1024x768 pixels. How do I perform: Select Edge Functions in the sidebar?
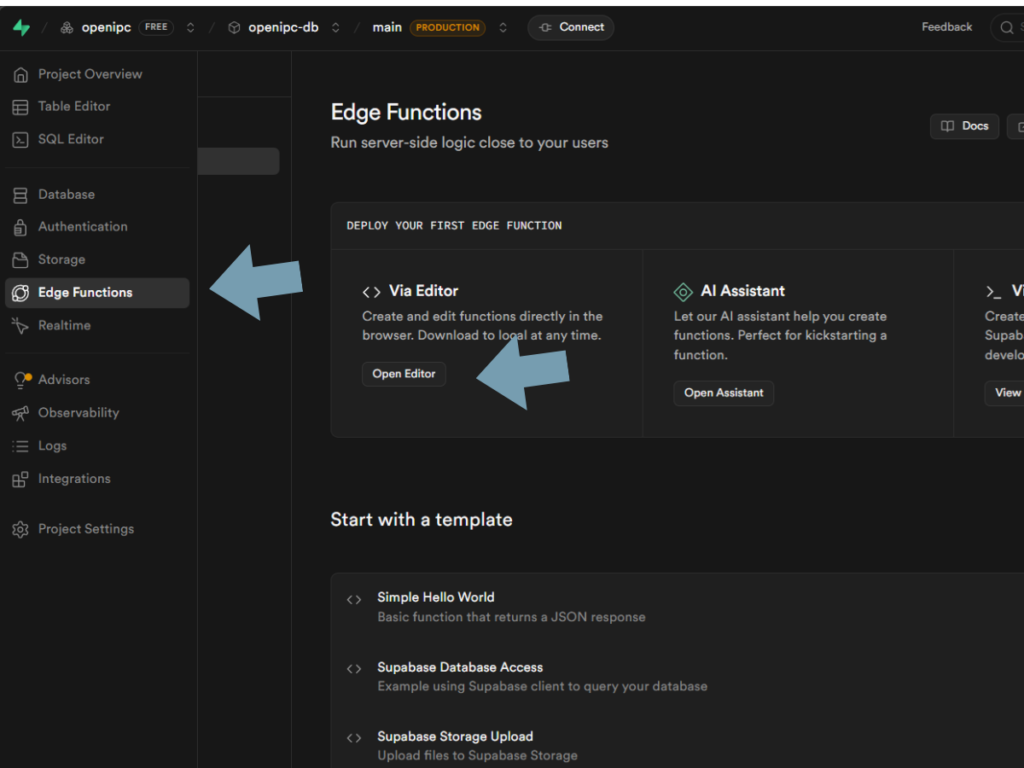[97, 293]
